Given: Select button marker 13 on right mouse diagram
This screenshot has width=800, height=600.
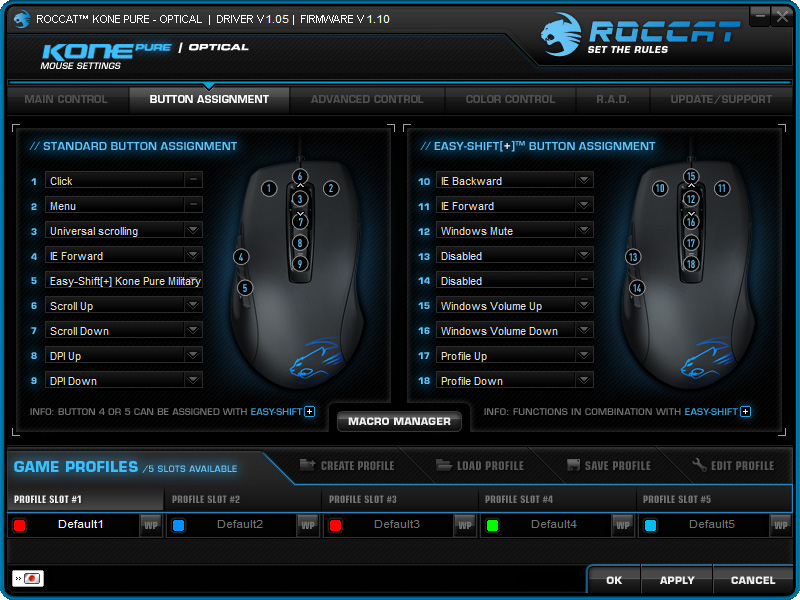Looking at the screenshot, I should pyautogui.click(x=633, y=257).
